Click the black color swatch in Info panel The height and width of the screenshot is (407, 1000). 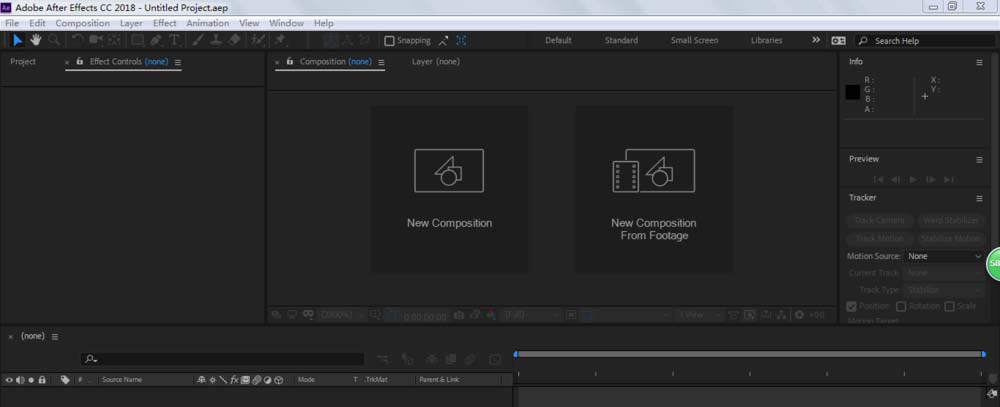point(853,92)
